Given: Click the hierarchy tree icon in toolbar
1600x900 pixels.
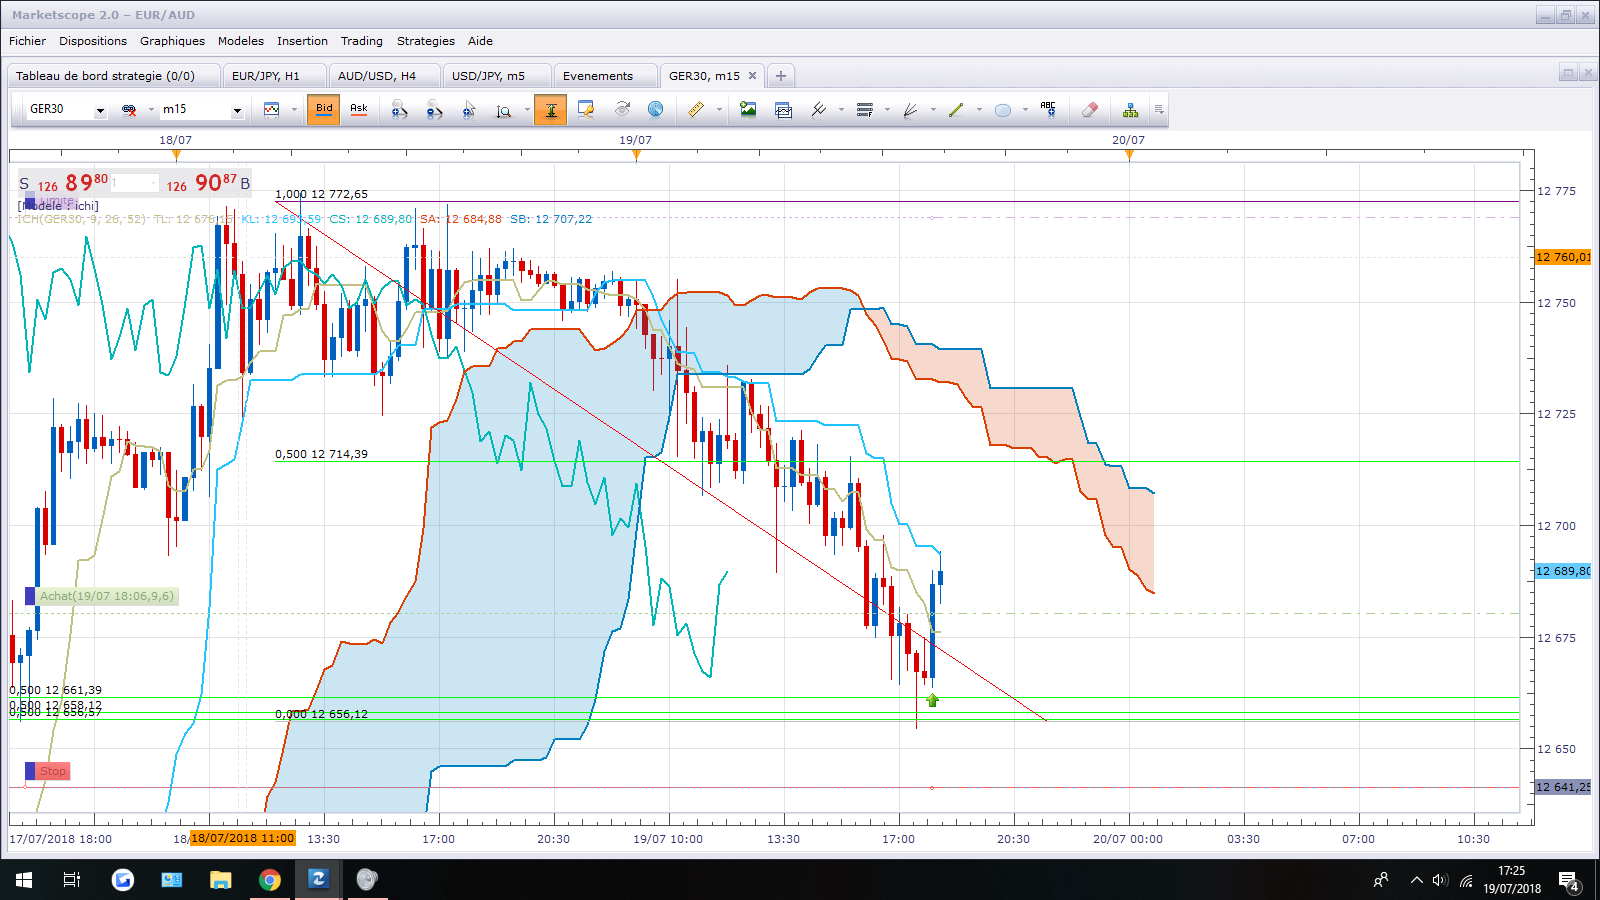Looking at the screenshot, I should coord(1130,110).
